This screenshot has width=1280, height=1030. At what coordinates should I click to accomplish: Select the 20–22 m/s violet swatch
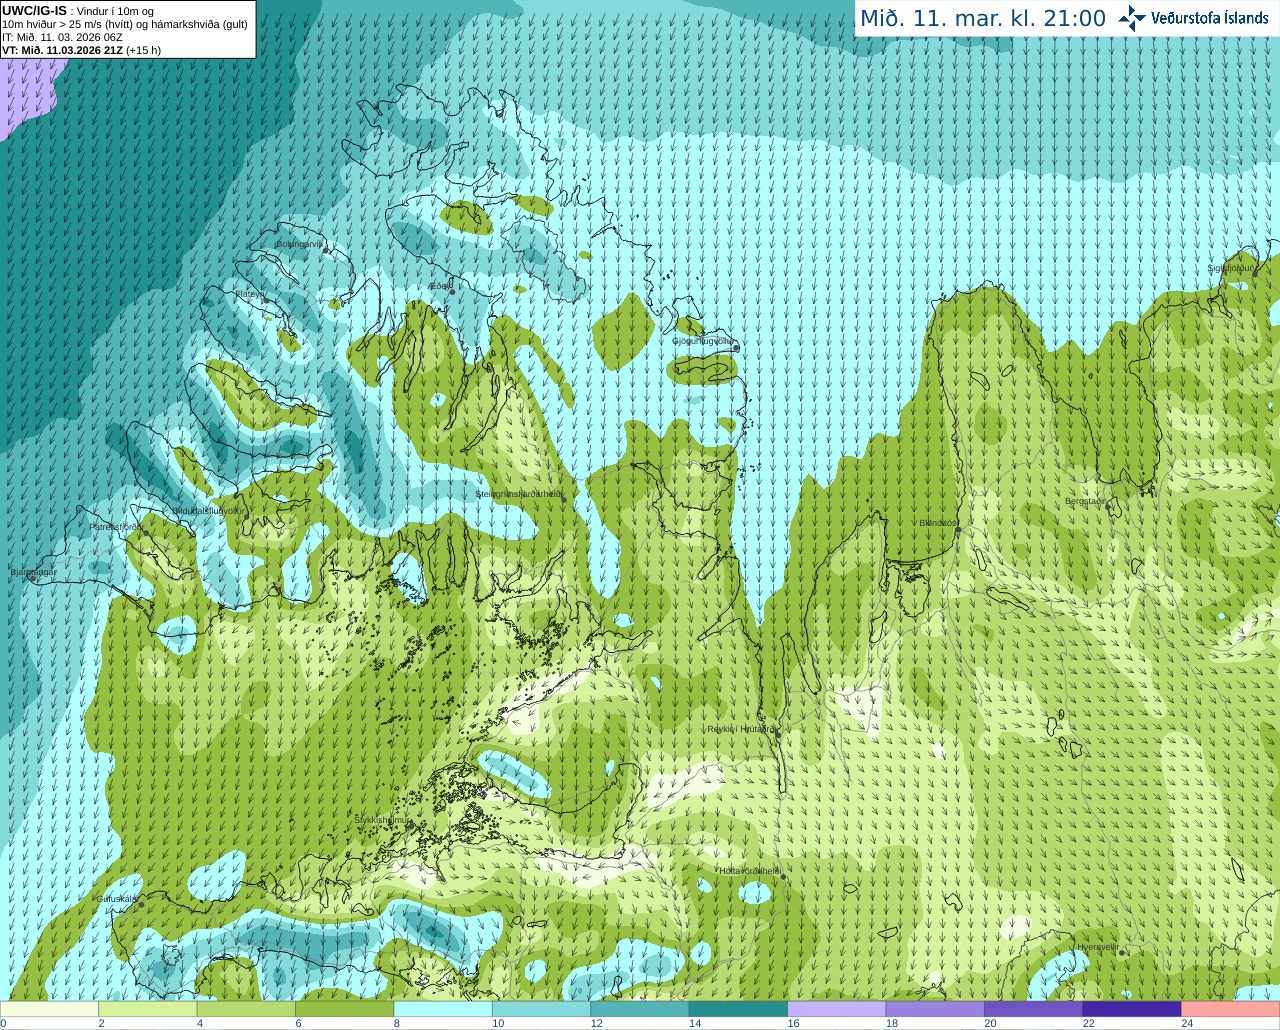(x=1033, y=1009)
